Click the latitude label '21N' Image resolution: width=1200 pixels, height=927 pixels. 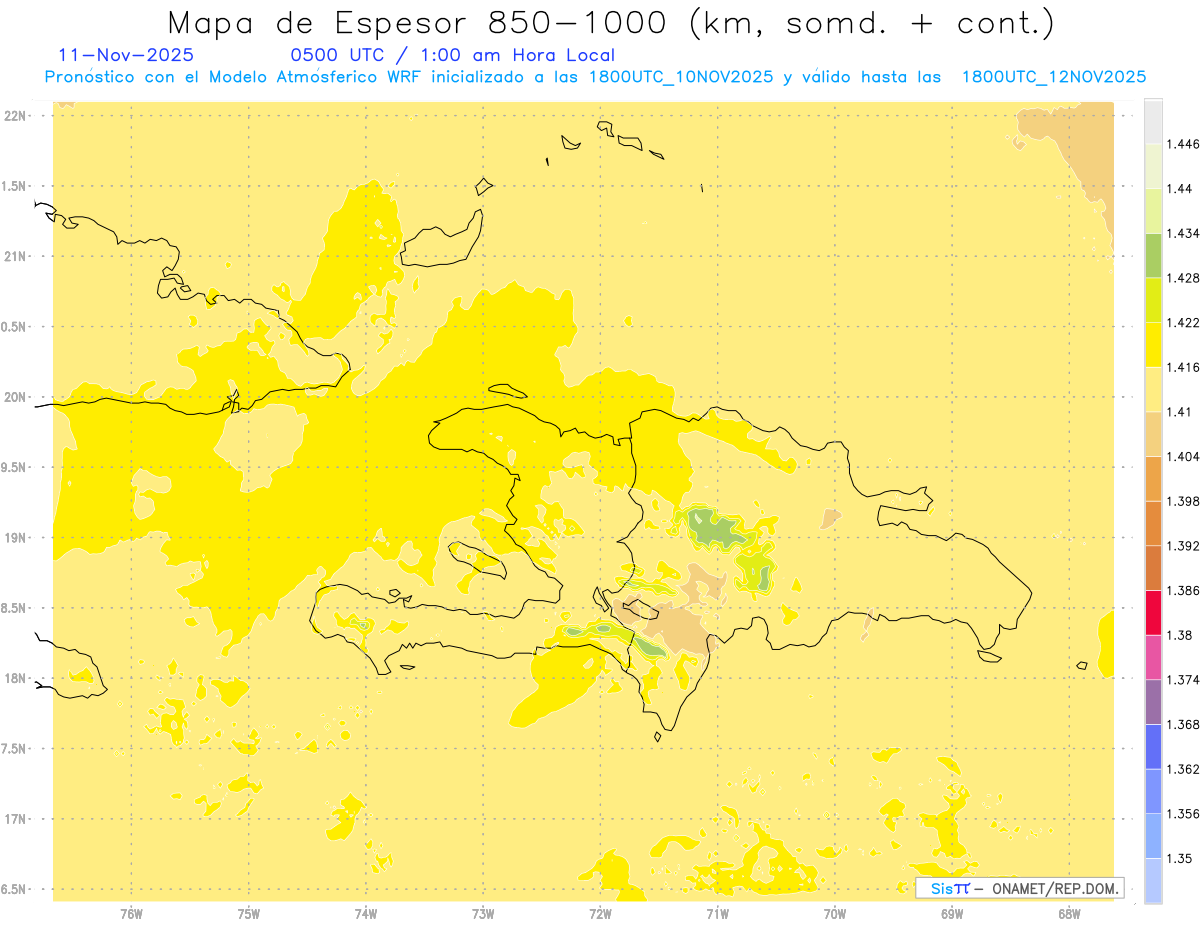(x=15, y=257)
